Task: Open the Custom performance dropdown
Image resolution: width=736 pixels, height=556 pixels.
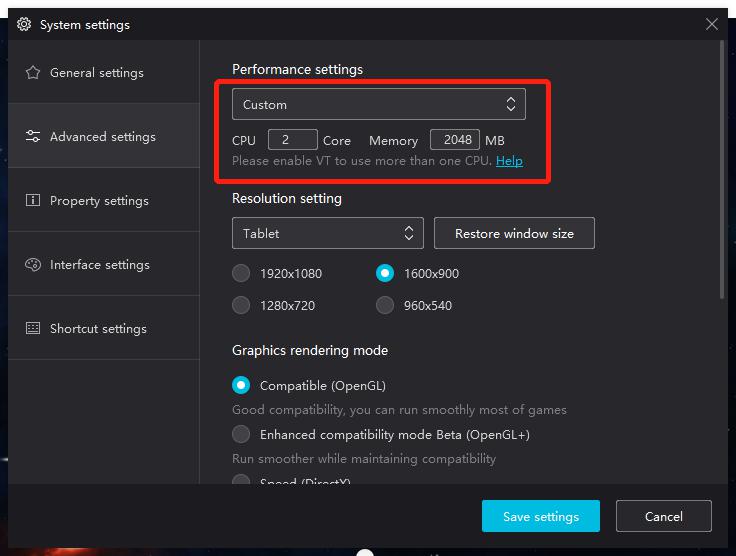Action: pyautogui.click(x=378, y=104)
